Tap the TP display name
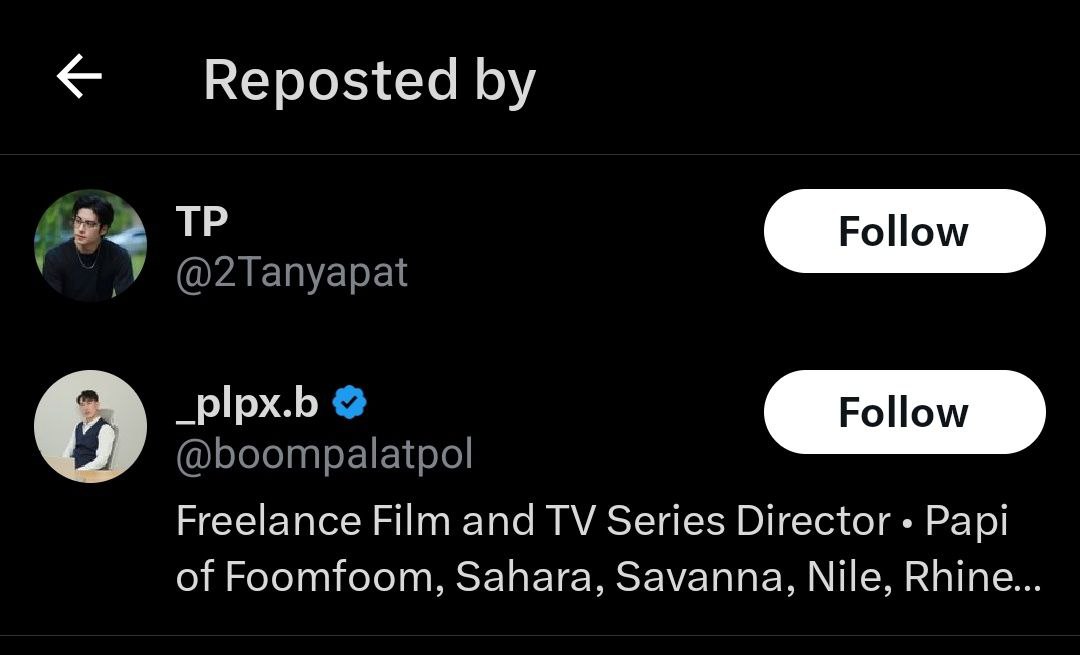 (x=202, y=222)
